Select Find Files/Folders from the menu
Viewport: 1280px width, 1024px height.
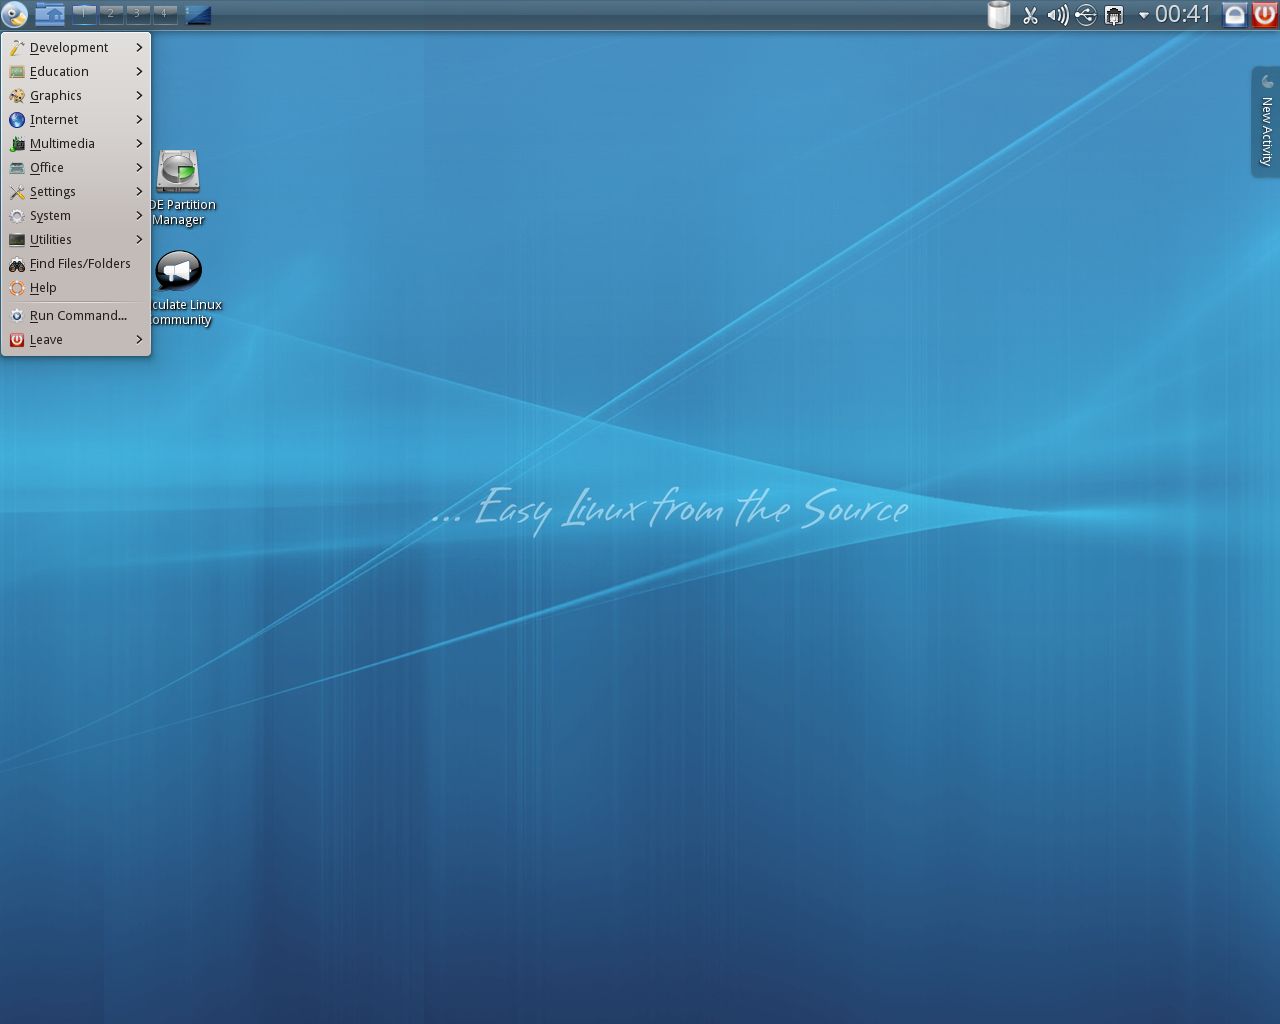(x=79, y=264)
